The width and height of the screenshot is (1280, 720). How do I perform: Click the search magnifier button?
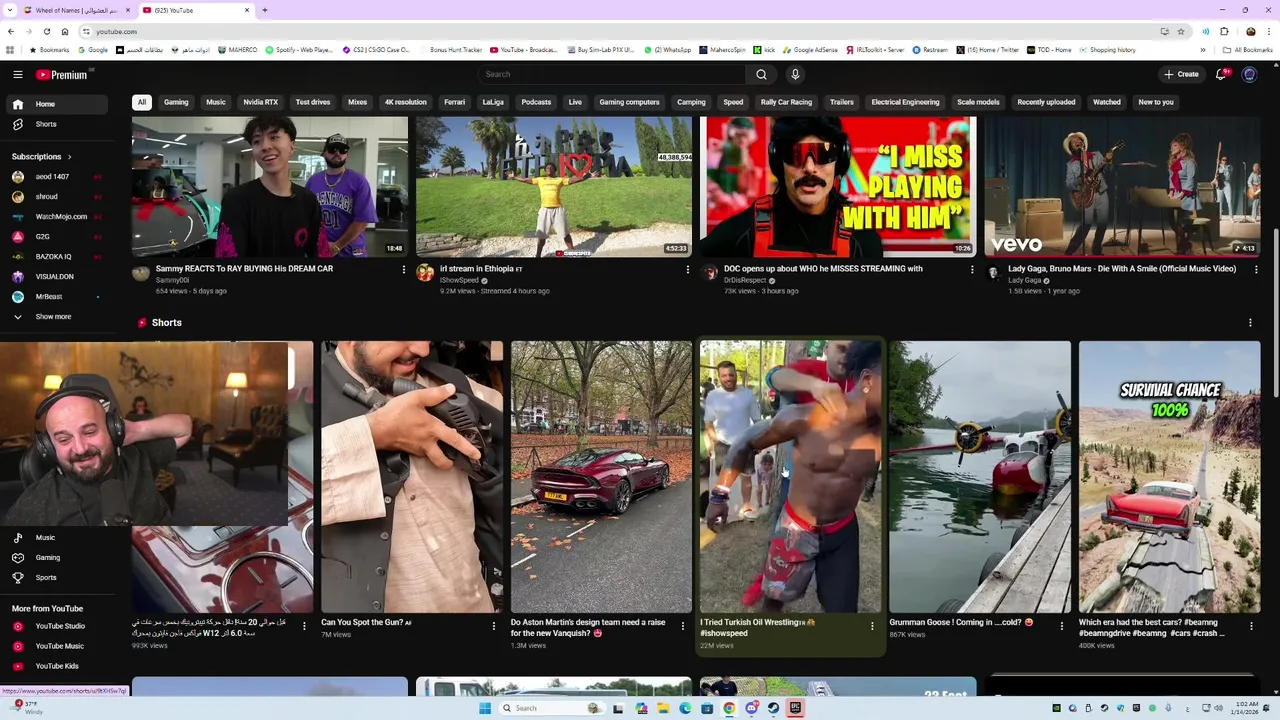[x=761, y=74]
